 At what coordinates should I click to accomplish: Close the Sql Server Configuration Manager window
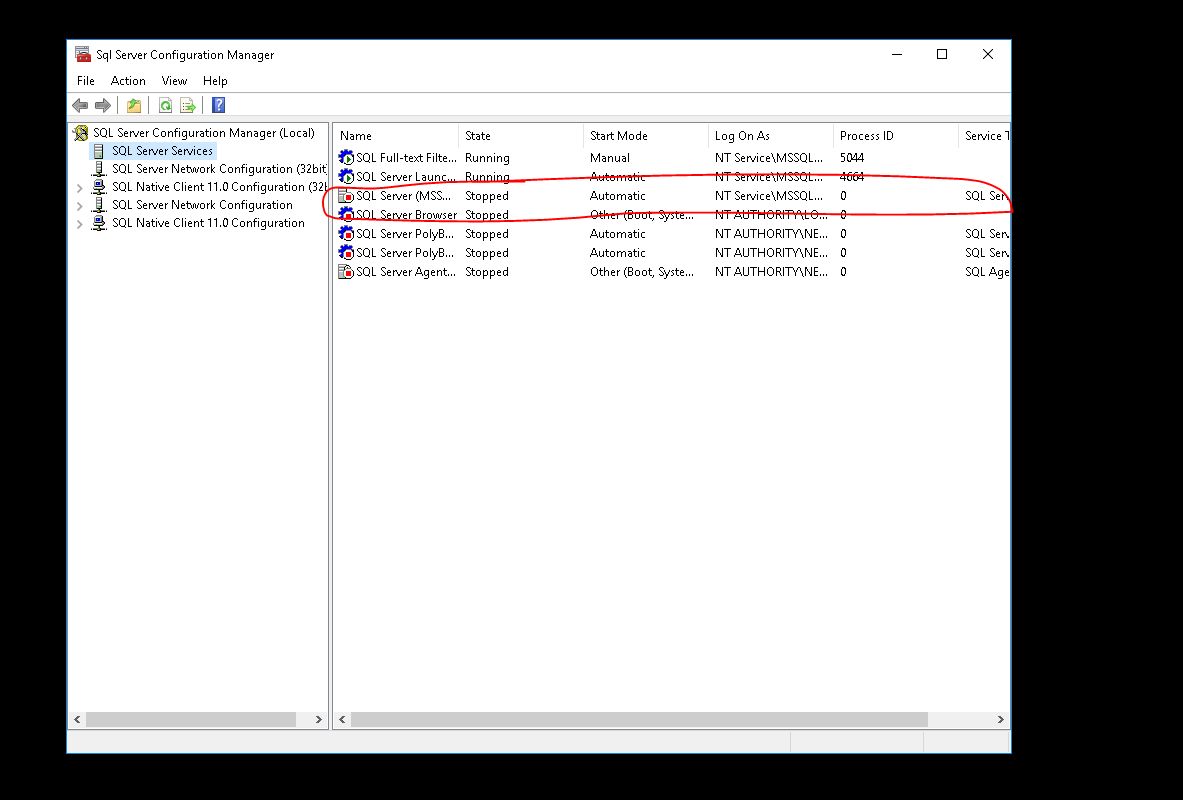click(988, 54)
